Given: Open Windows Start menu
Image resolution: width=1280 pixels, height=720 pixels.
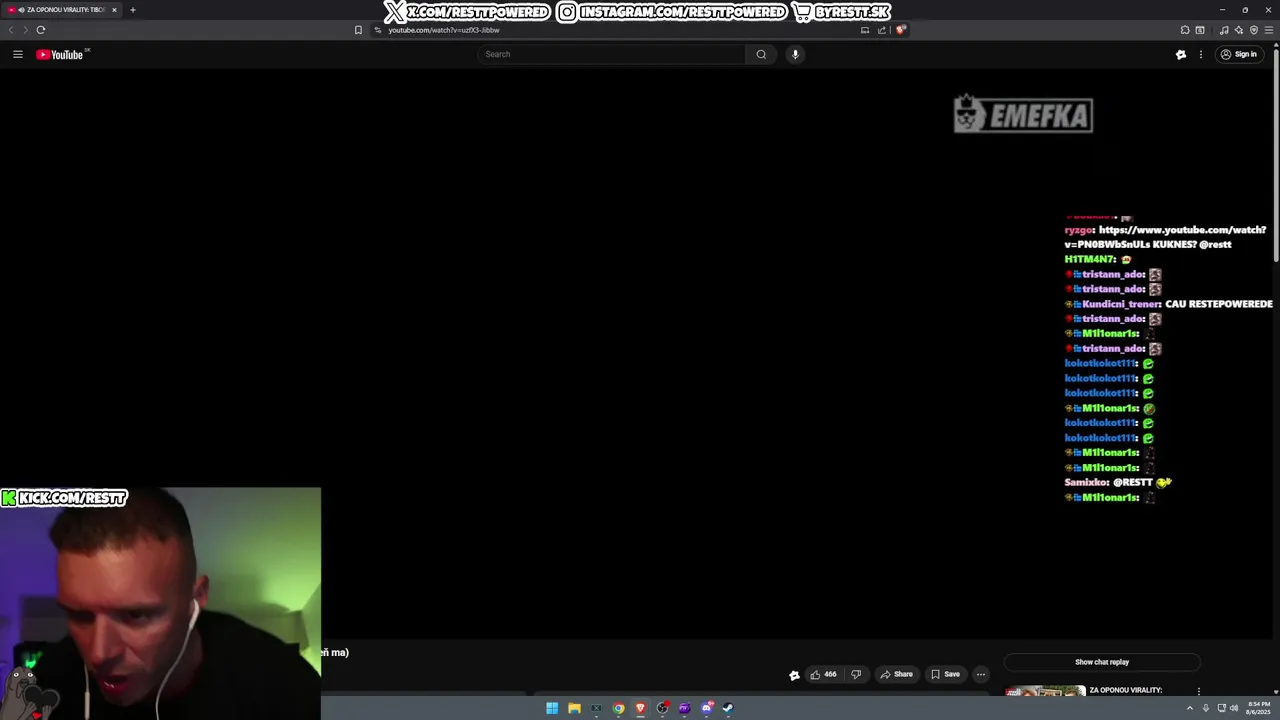Looking at the screenshot, I should pos(552,708).
